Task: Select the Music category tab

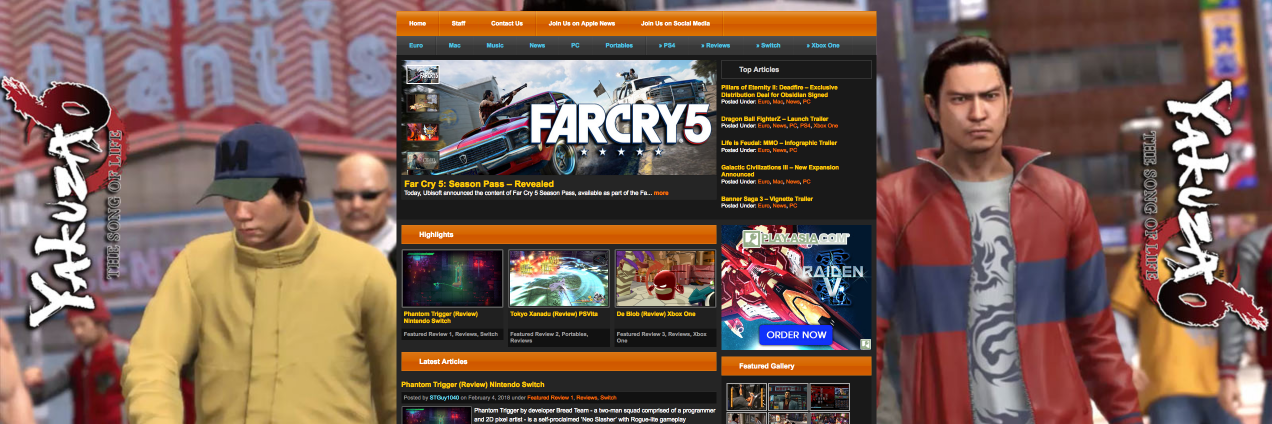Action: click(495, 46)
